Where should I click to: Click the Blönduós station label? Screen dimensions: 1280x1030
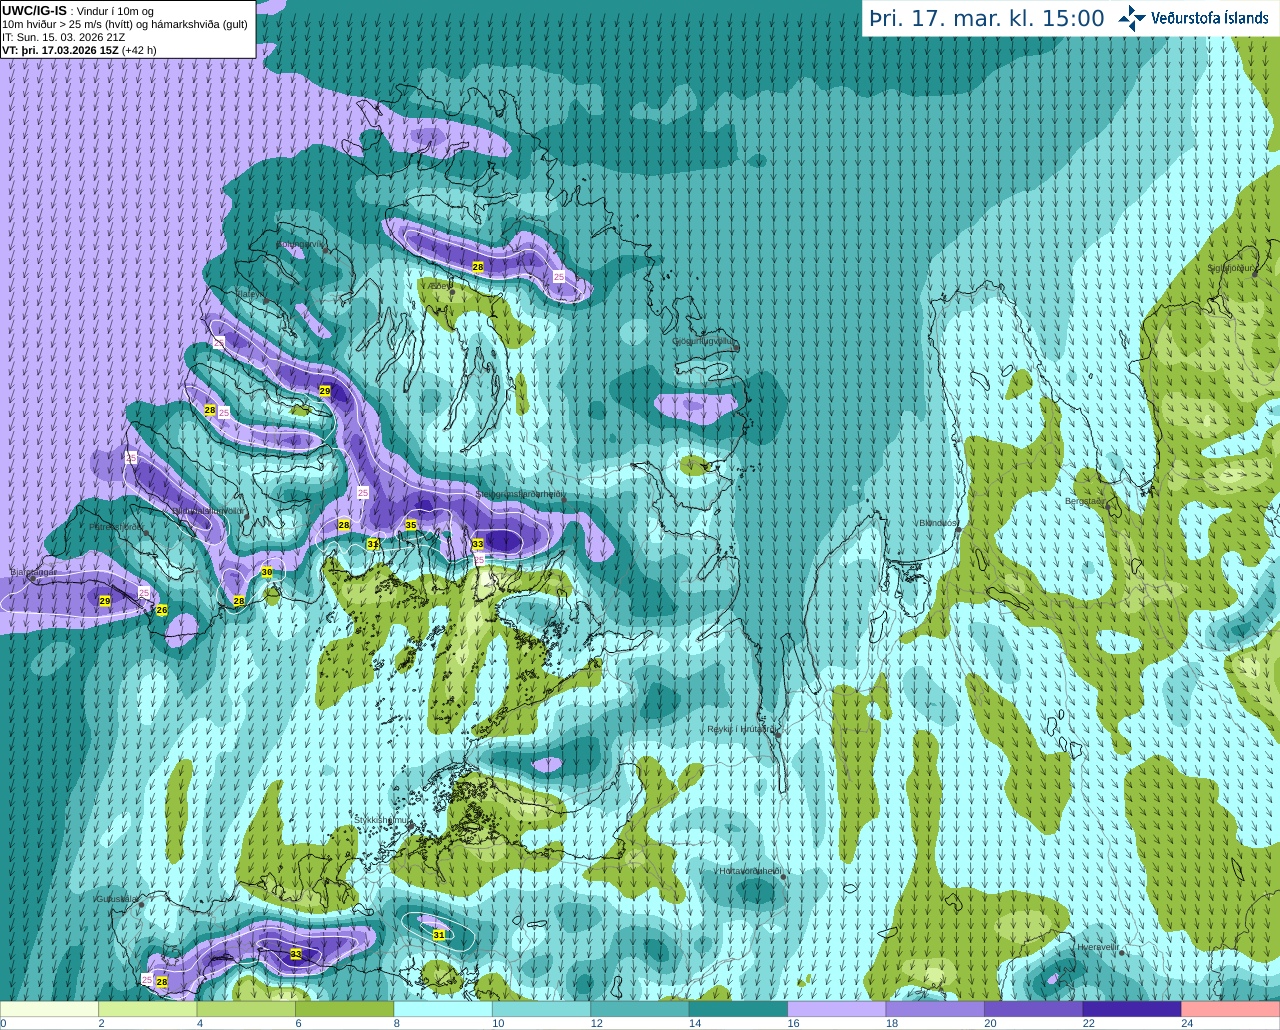pyautogui.click(x=939, y=523)
